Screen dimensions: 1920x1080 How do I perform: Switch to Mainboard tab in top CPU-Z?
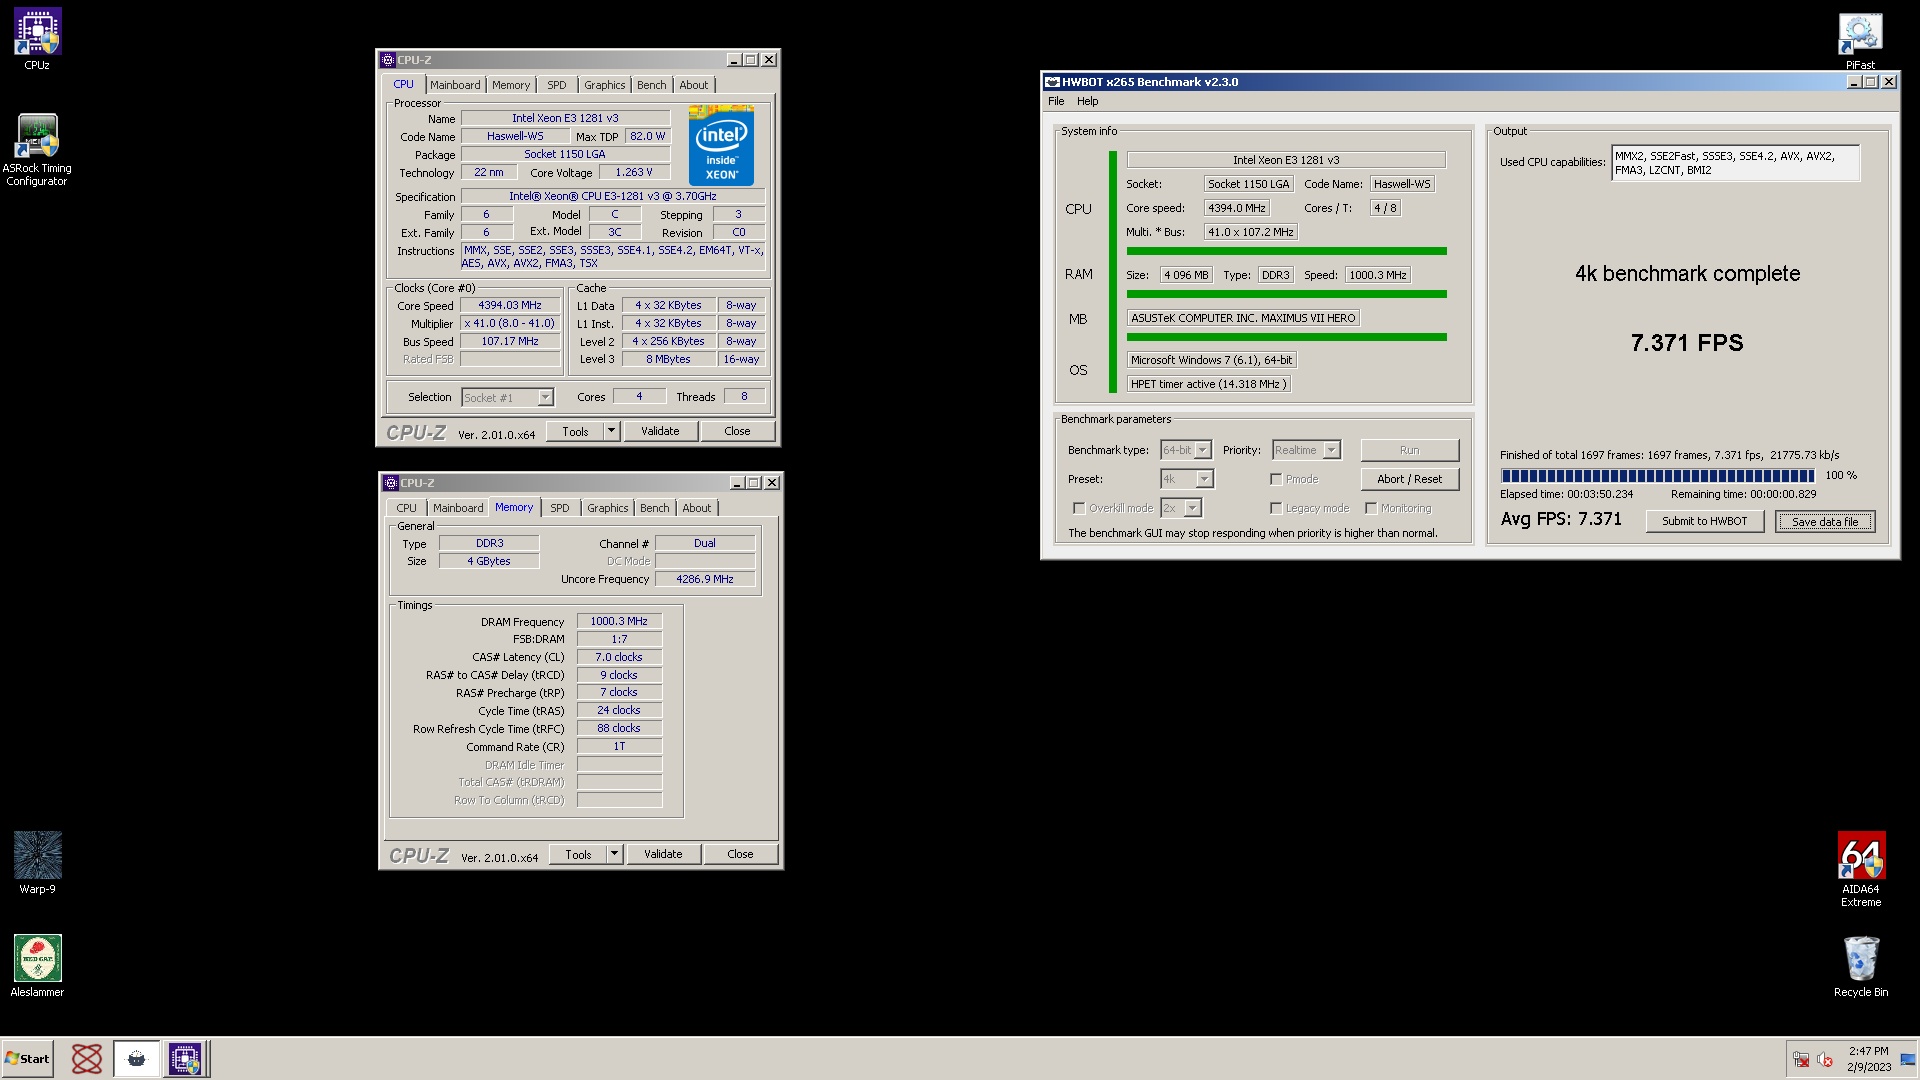tap(455, 85)
